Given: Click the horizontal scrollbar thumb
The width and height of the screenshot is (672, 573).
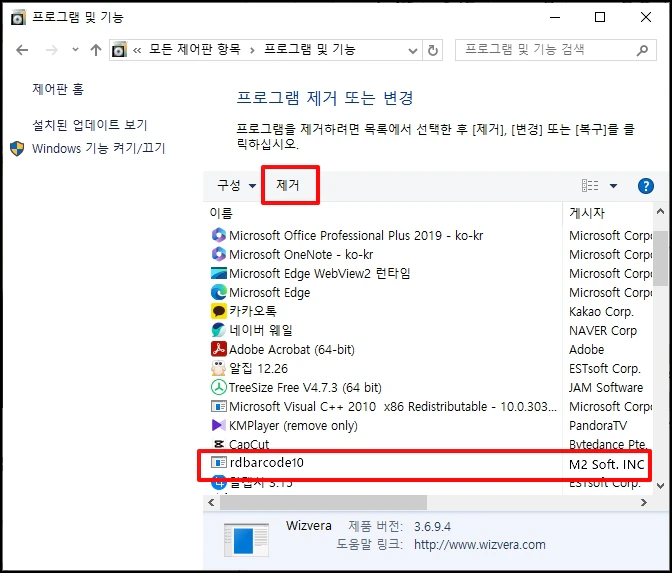Looking at the screenshot, I should [x=323, y=502].
